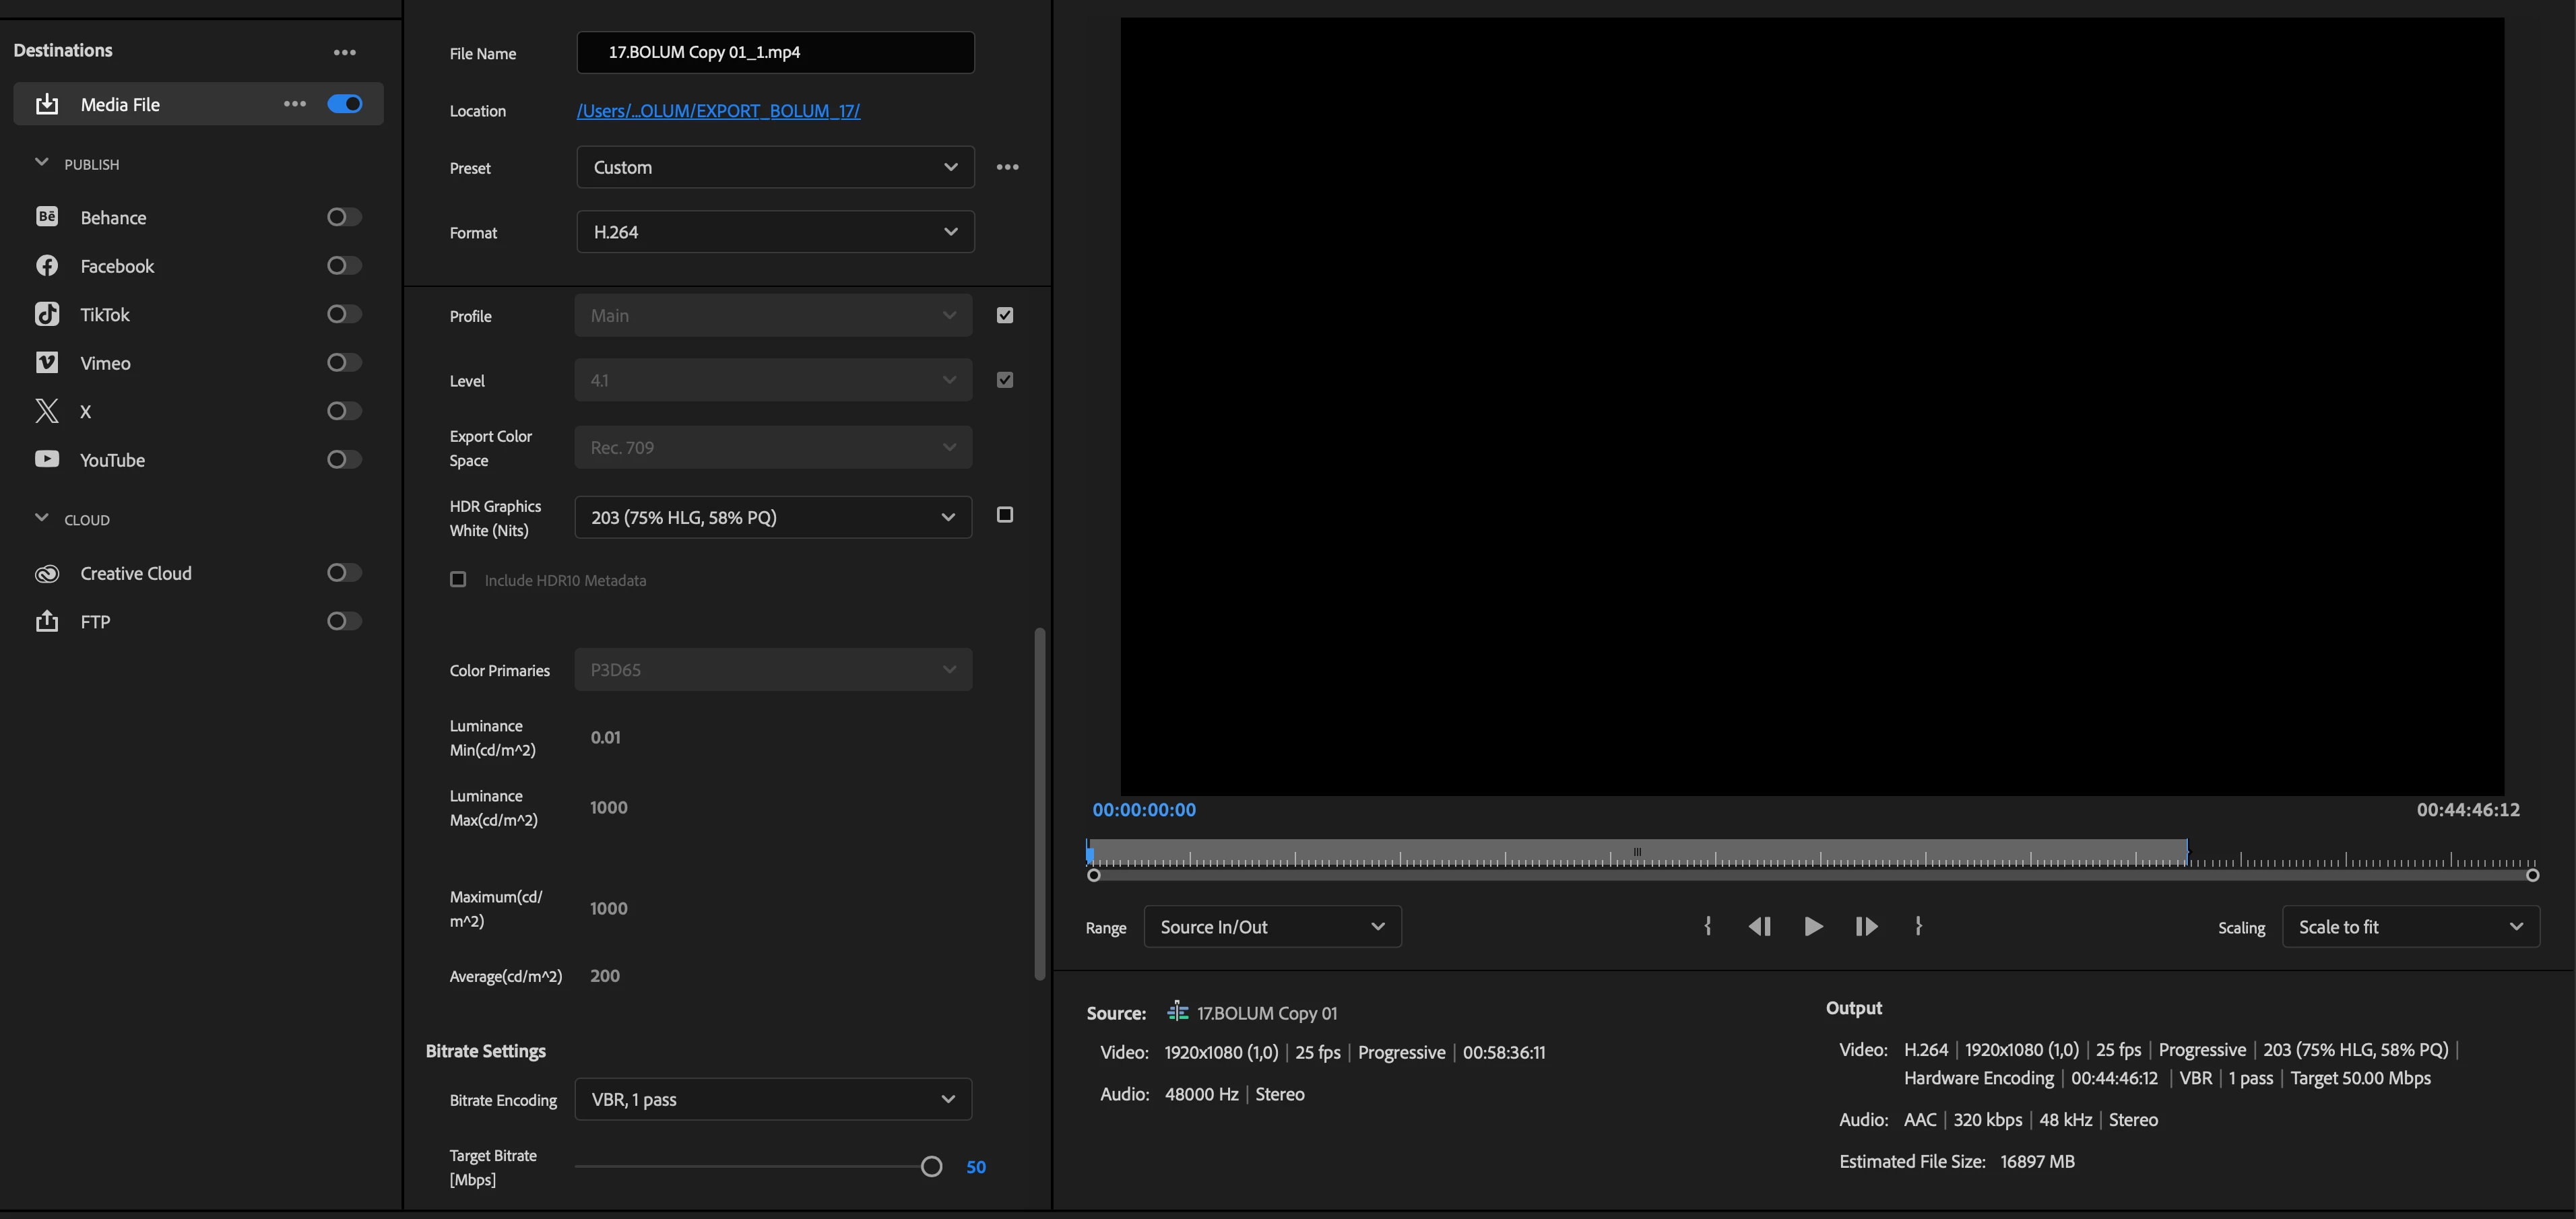Open the Format H.264 dropdown
The image size is (2576, 1219).
[775, 232]
